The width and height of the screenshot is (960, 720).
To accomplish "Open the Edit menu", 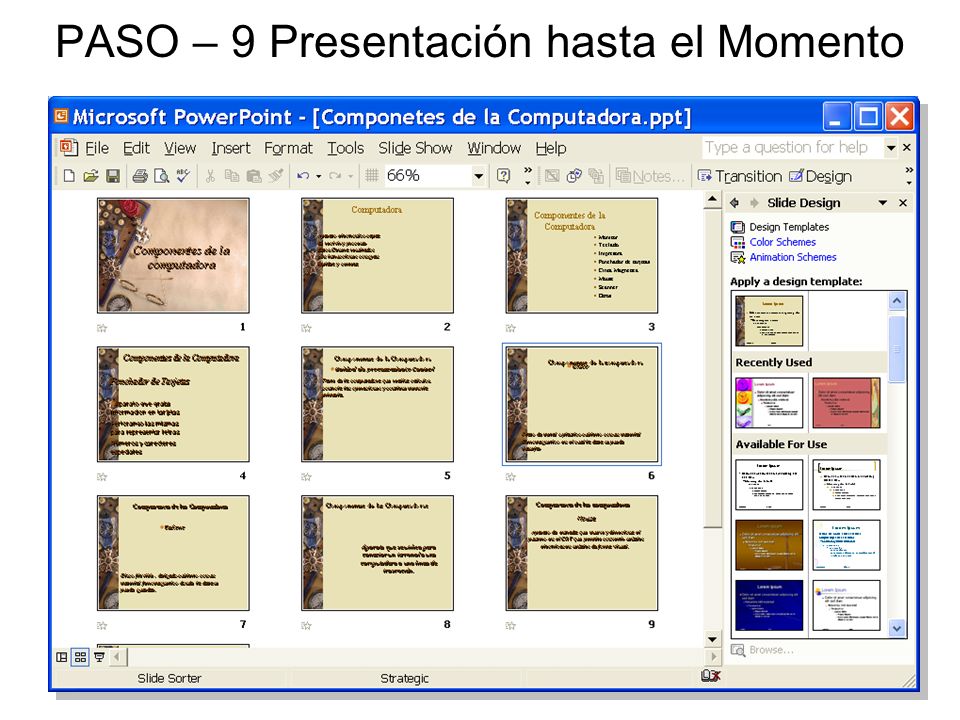I will click(136, 148).
